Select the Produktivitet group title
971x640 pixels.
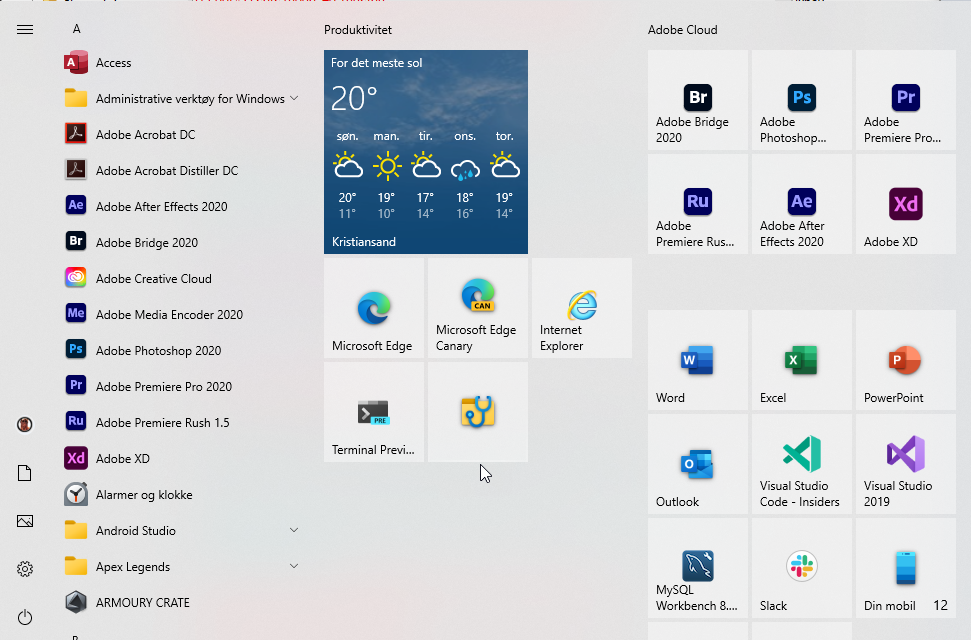[358, 30]
